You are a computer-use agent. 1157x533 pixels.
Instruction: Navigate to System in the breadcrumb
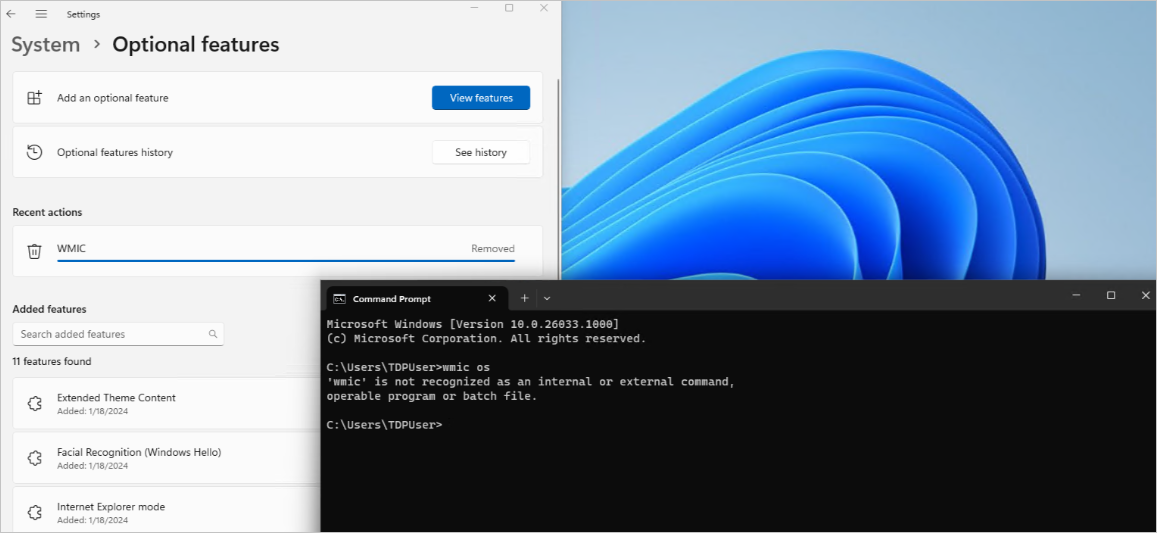46,44
